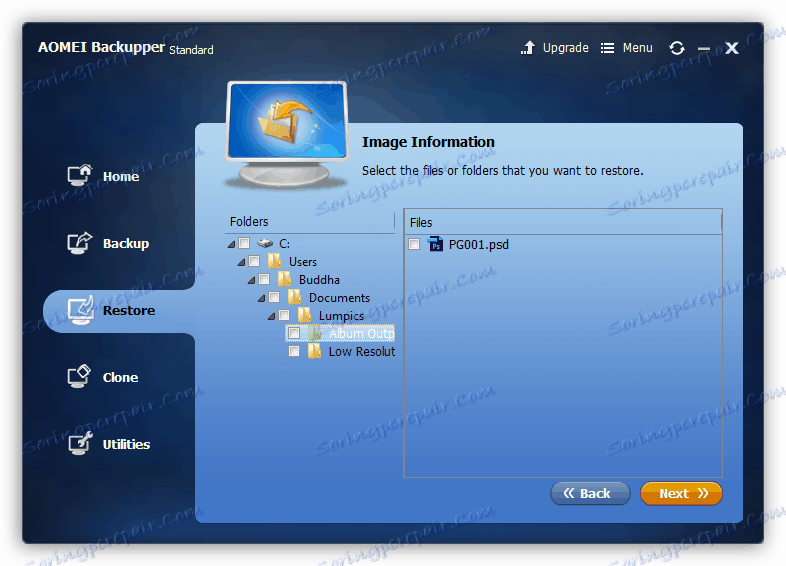The width and height of the screenshot is (786, 566).
Task: Select the Buddha folder name
Action: [319, 280]
